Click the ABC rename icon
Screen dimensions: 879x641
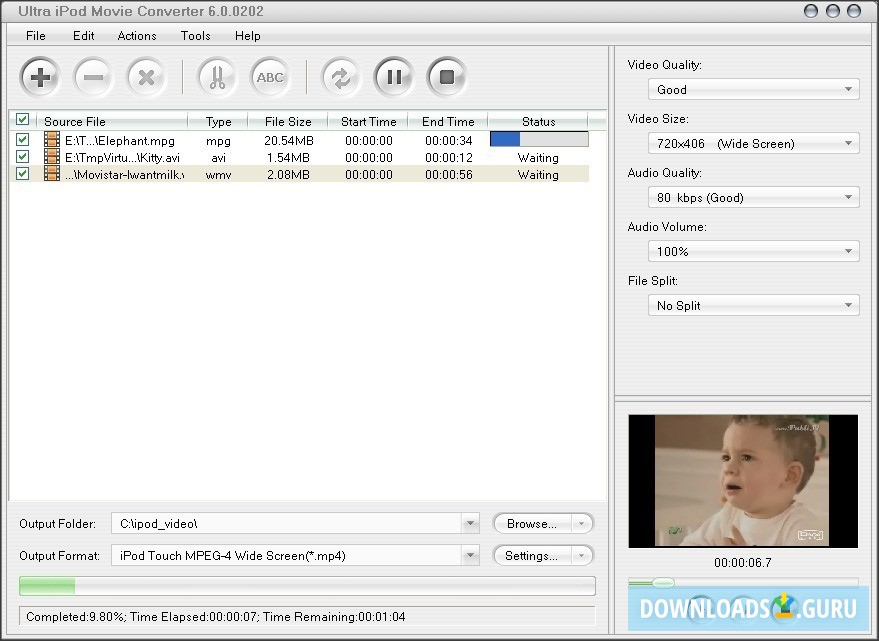click(x=270, y=77)
